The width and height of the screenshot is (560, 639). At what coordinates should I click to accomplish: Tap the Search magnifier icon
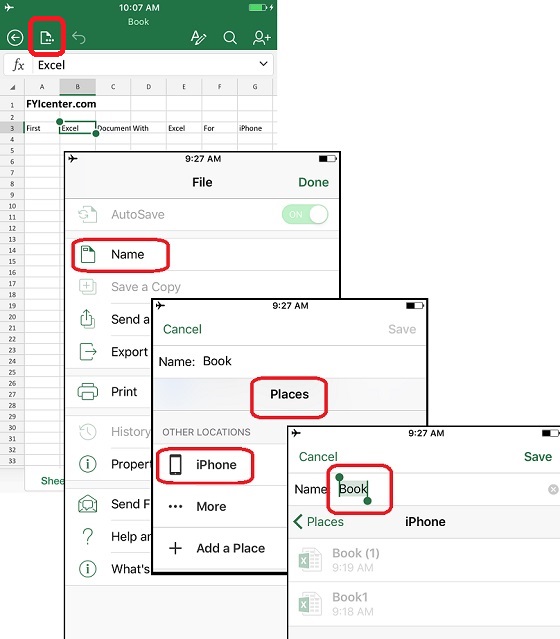[x=230, y=38]
